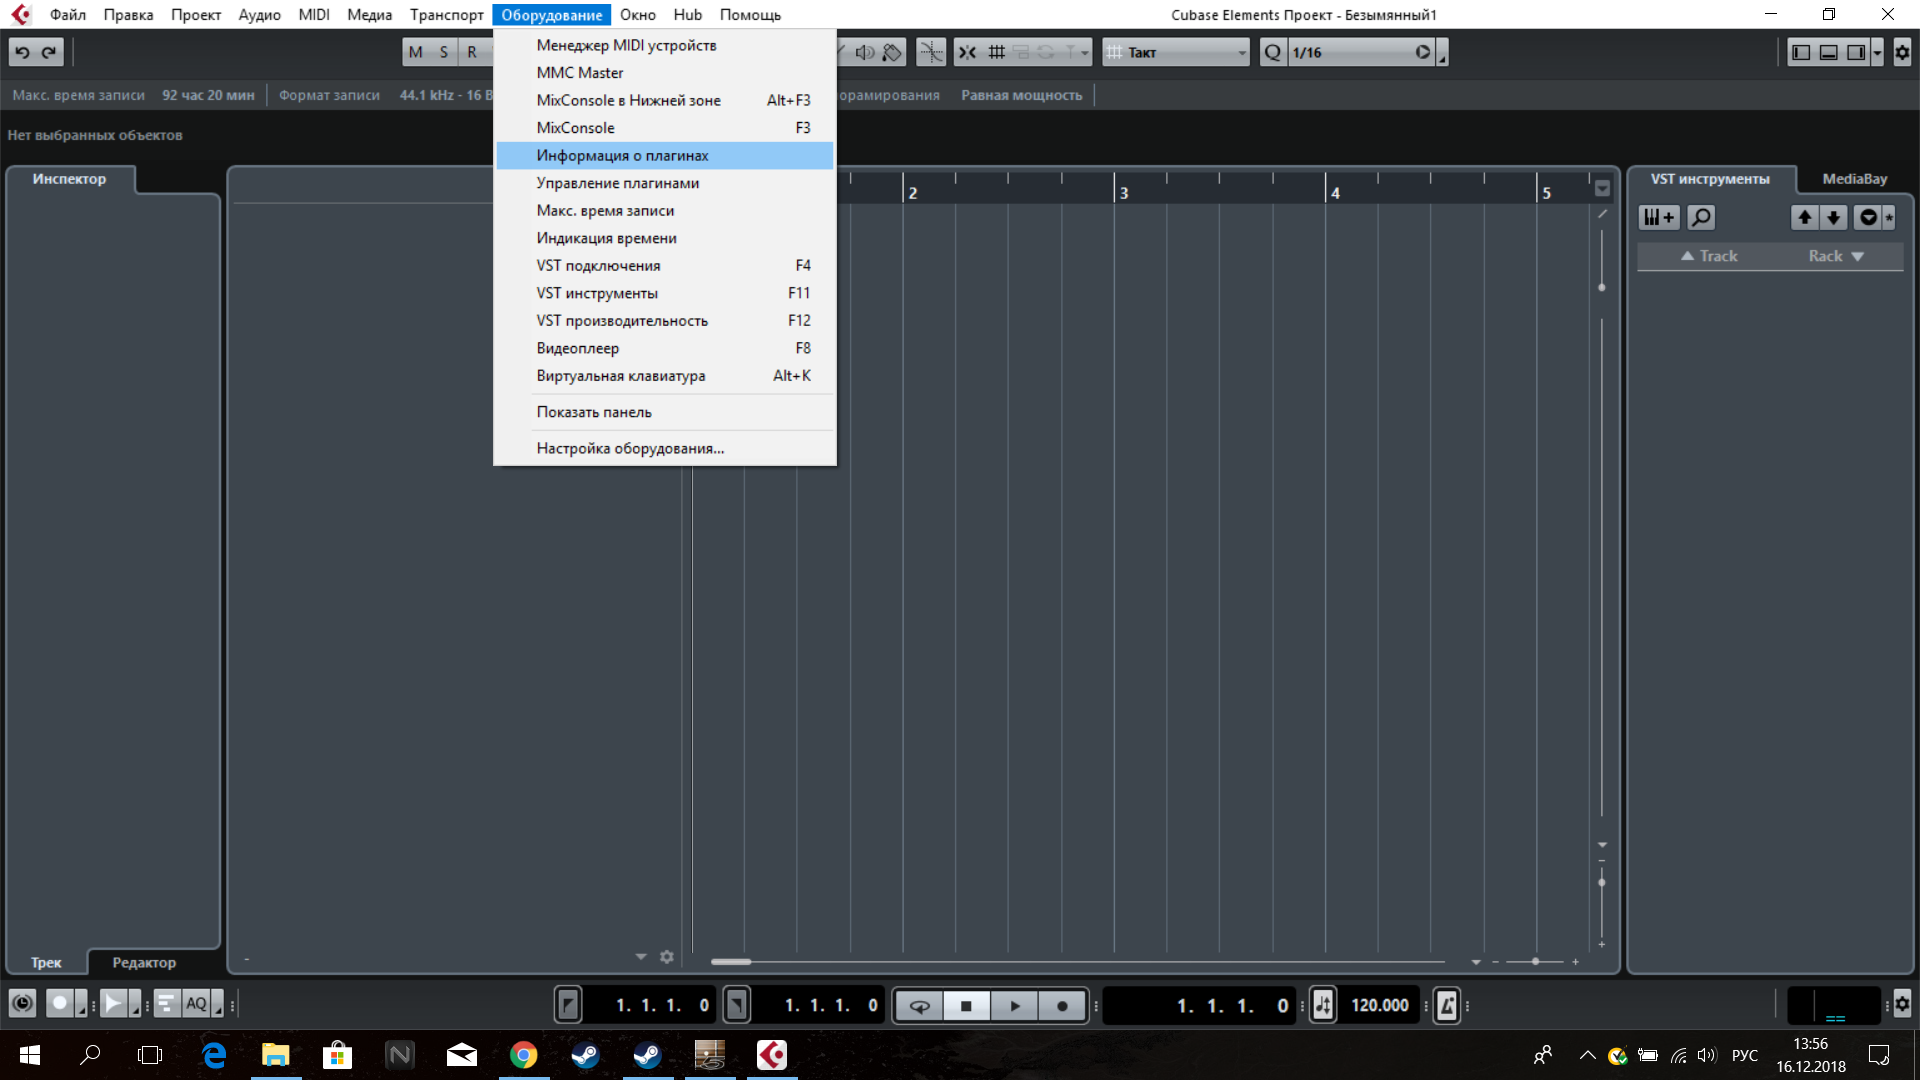Open Настройка оборудования menu entry

tap(630, 448)
